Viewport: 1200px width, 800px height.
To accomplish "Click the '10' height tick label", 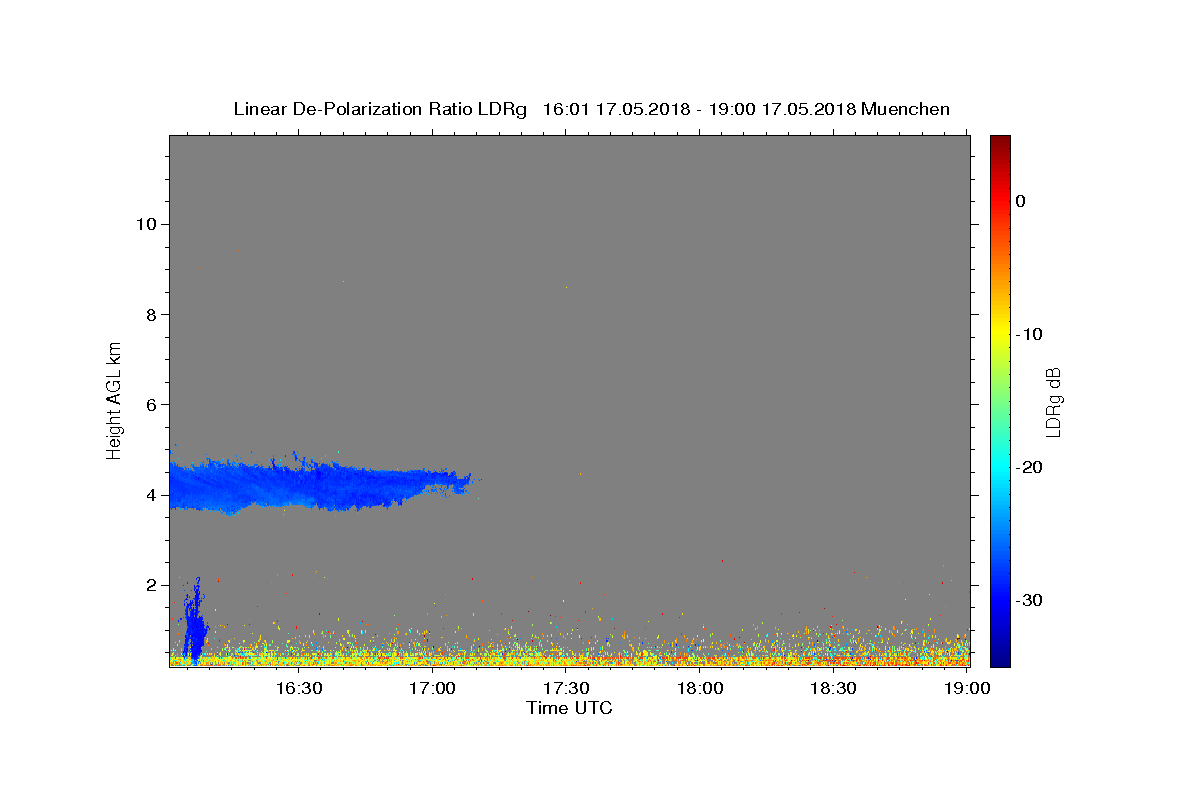I will coord(146,224).
